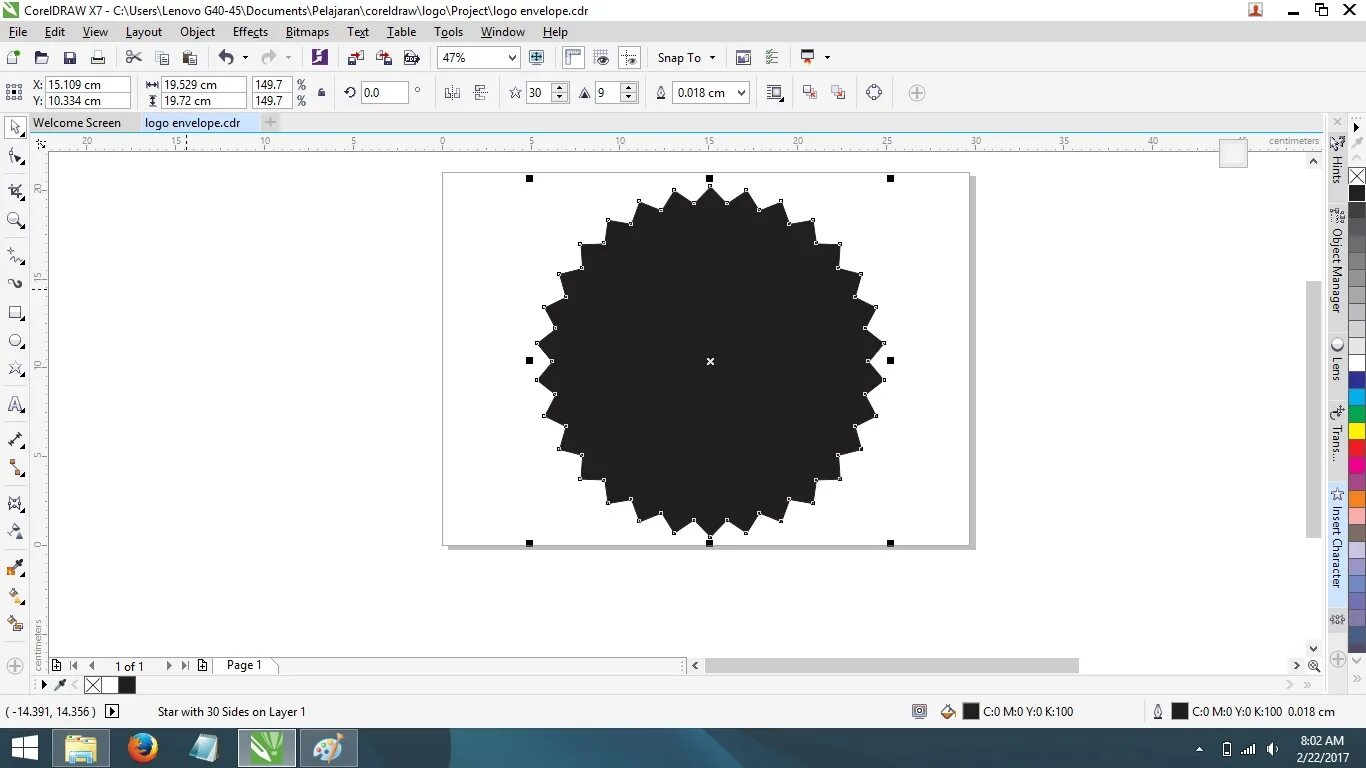Select the Star/Polygon tool

tap(16, 369)
